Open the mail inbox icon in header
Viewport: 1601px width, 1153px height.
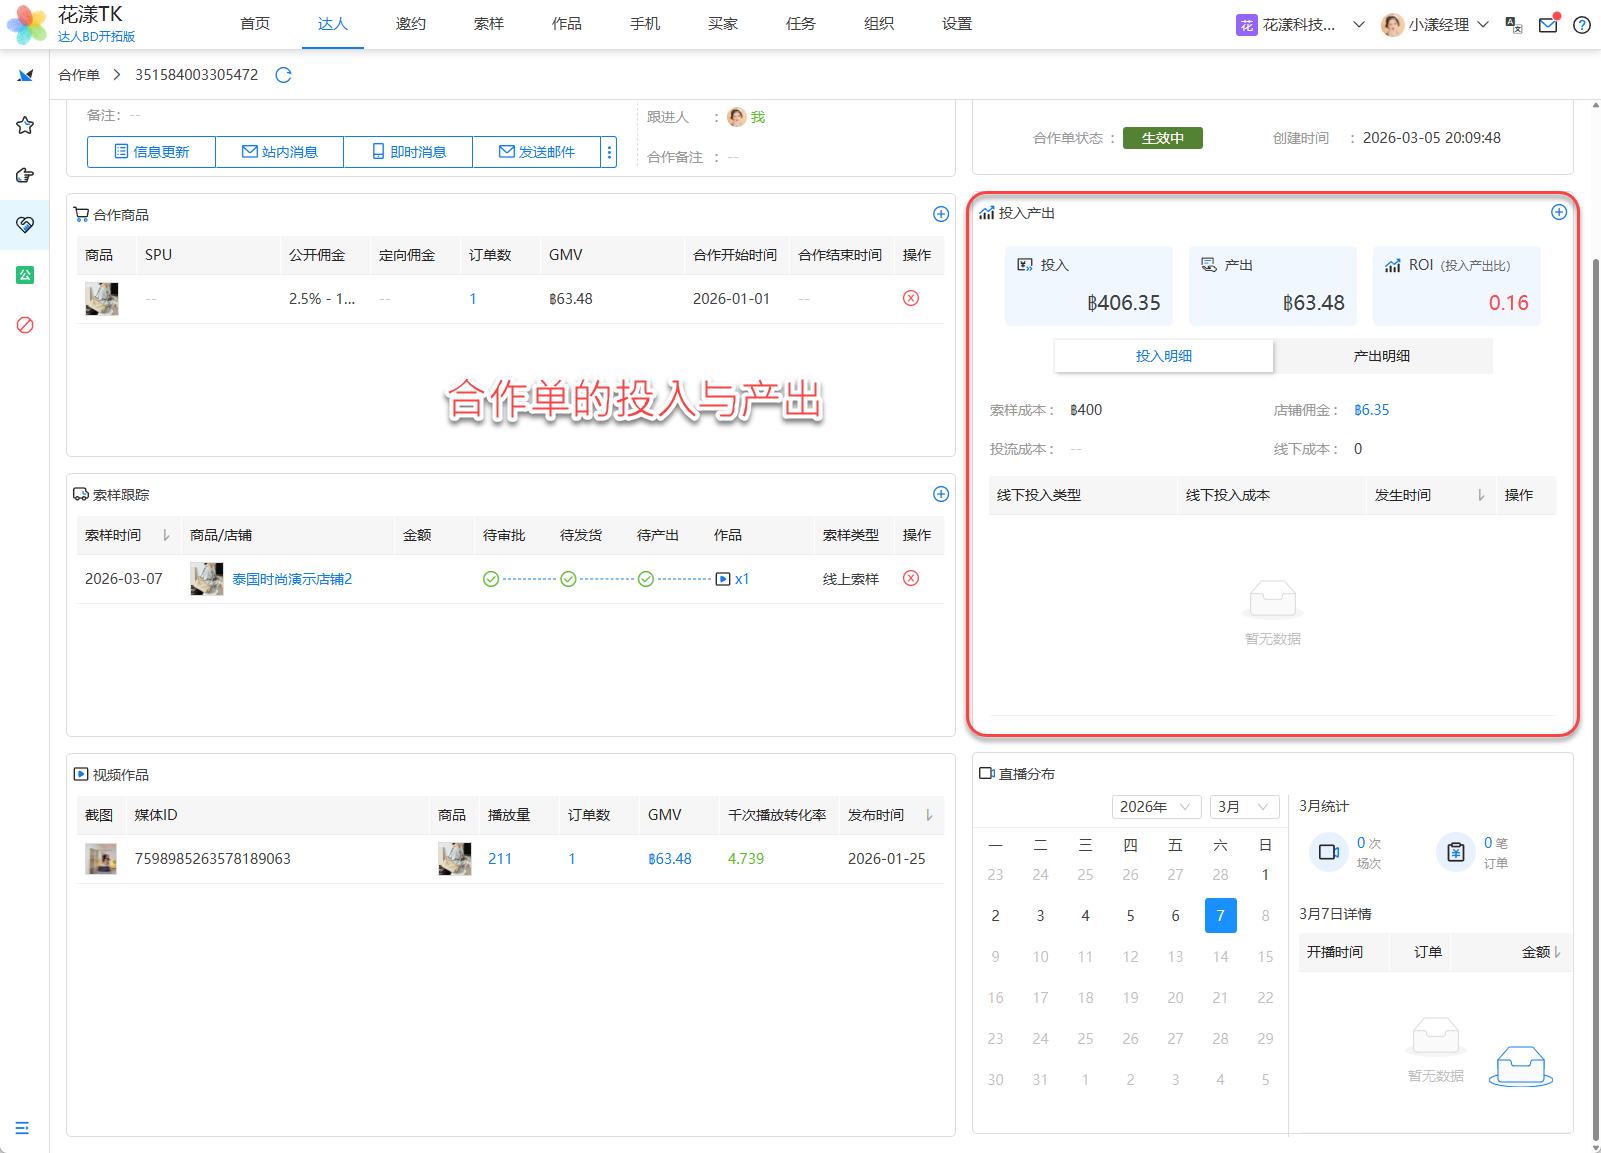[1548, 25]
